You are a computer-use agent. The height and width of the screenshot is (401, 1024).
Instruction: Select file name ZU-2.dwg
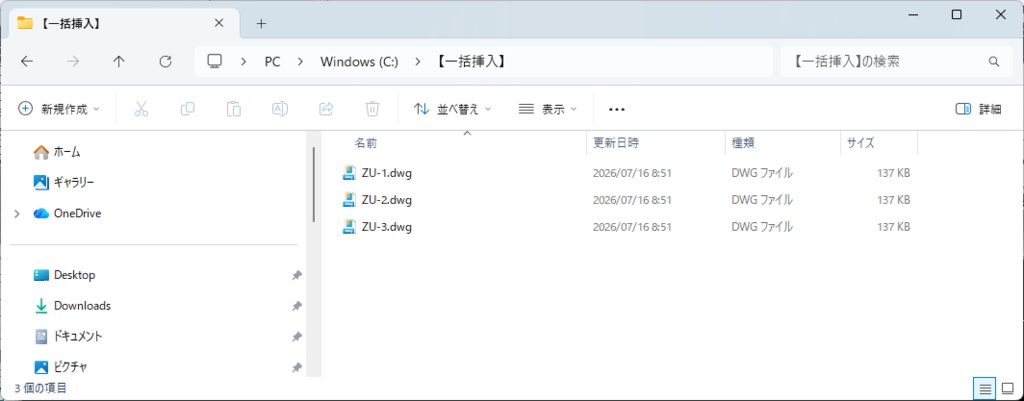(387, 200)
